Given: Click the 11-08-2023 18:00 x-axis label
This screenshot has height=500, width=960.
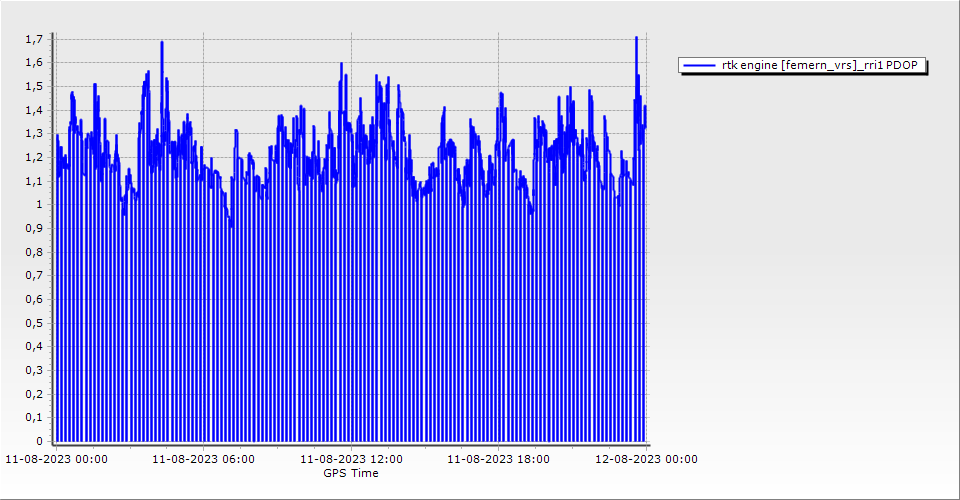Looking at the screenshot, I should click(498, 460).
